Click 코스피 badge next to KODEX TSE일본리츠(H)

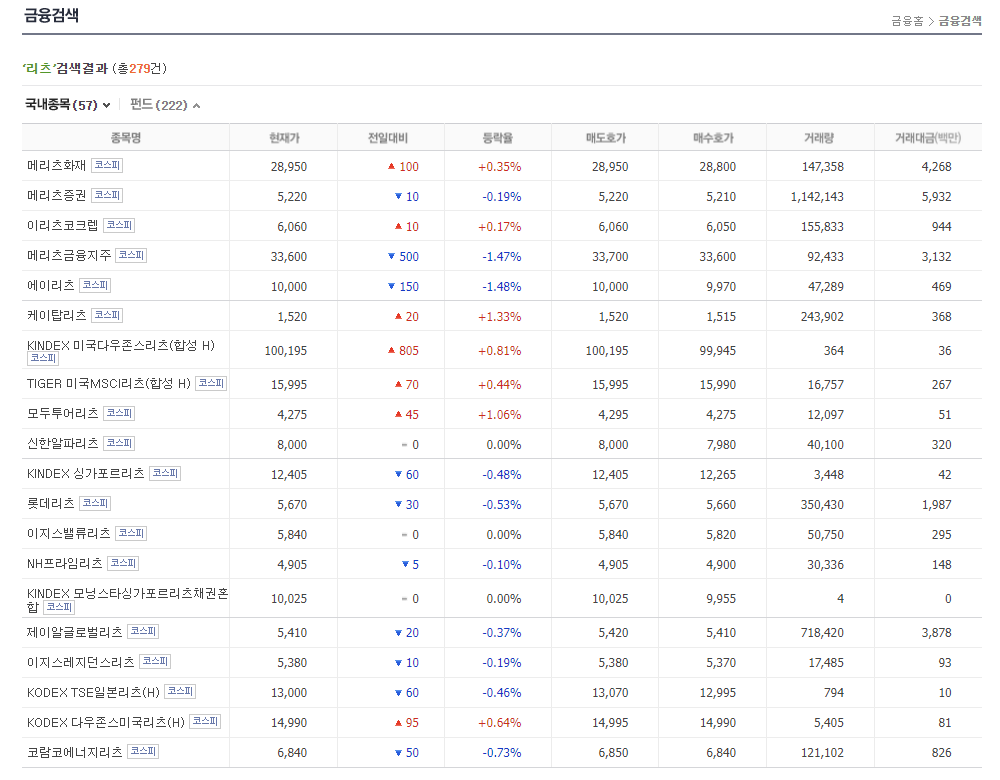pos(180,691)
